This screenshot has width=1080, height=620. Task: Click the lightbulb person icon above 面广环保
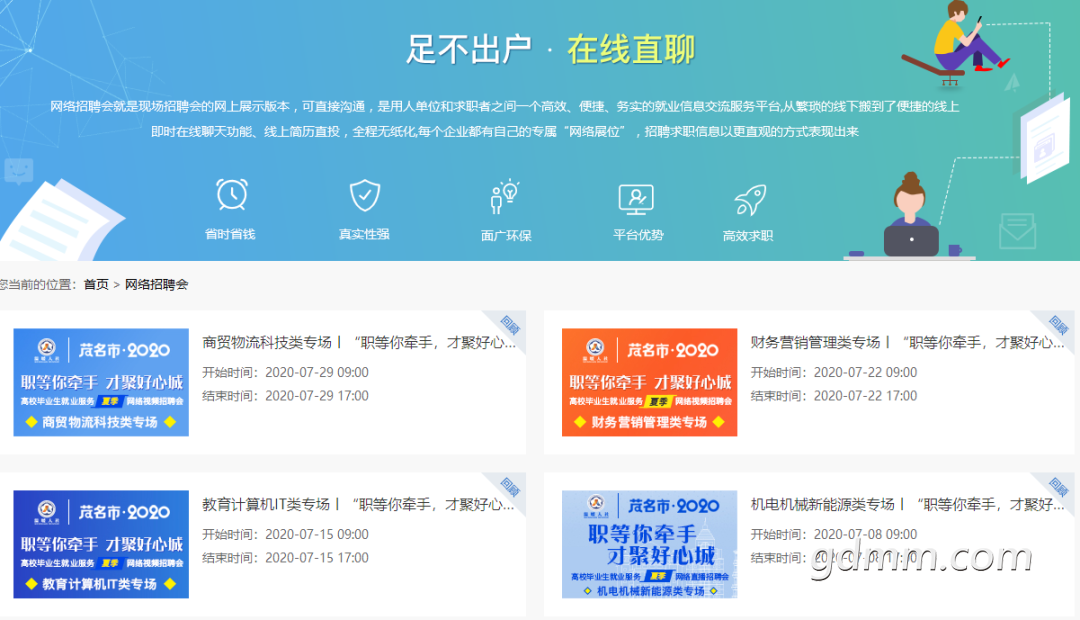coord(505,197)
